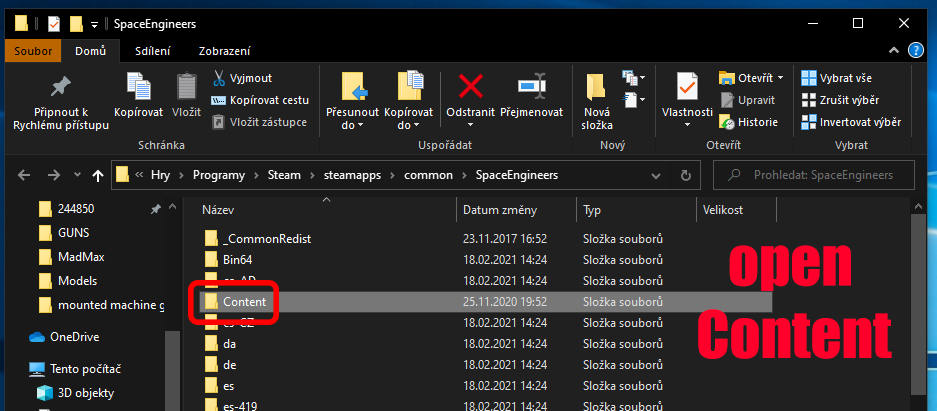Click Programy in the address path
Viewport: 937px width, 411px height.
[219, 175]
